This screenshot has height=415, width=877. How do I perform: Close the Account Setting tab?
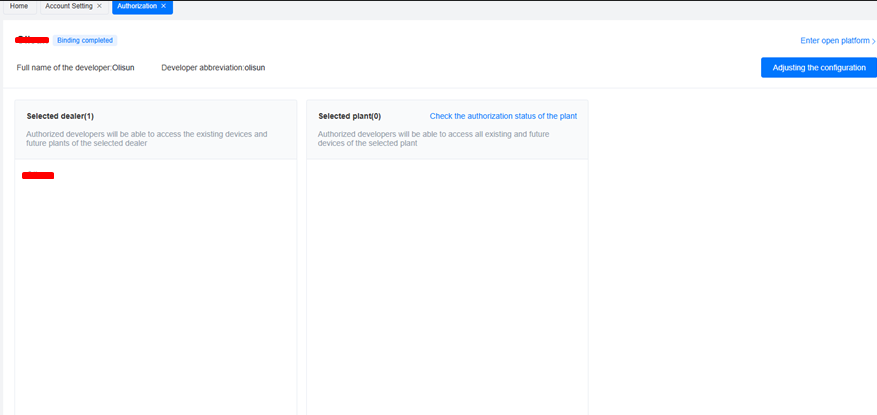tap(99, 6)
